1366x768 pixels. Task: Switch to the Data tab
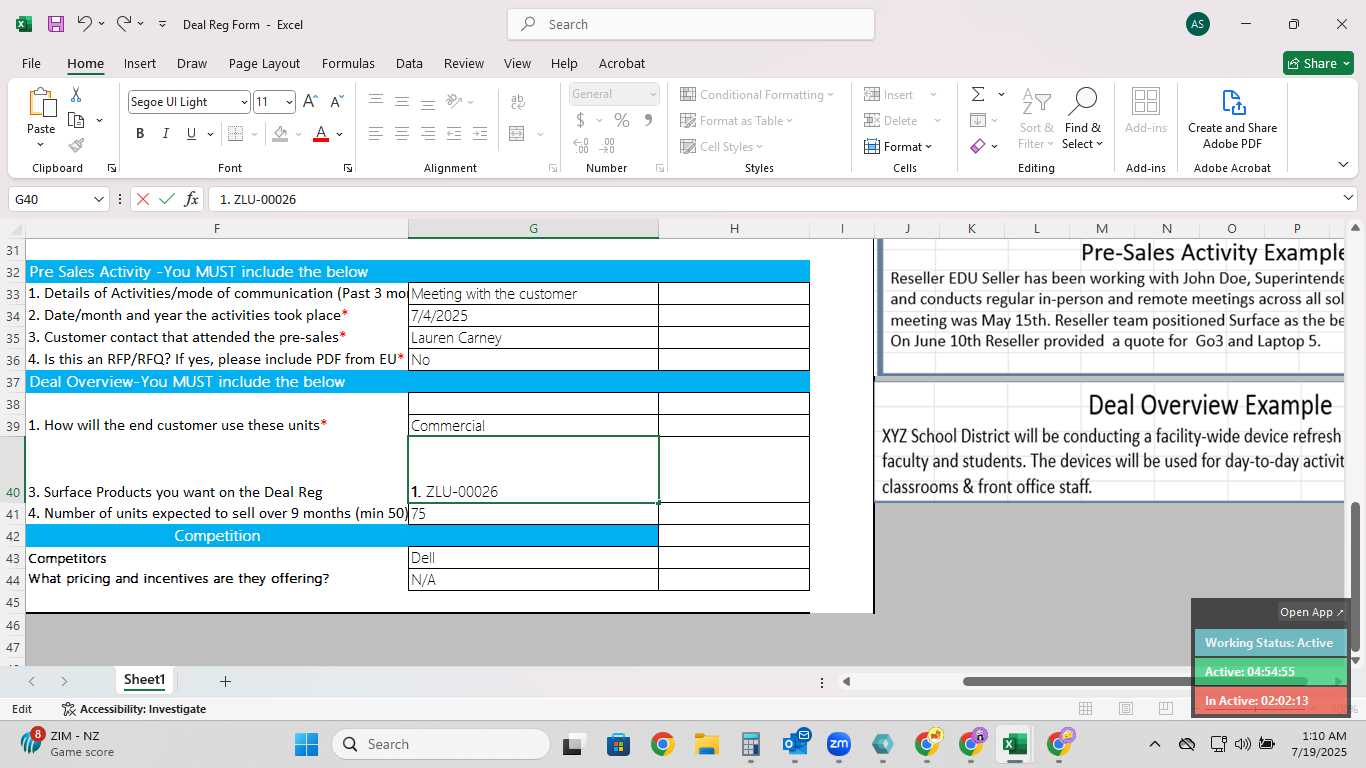(x=409, y=63)
